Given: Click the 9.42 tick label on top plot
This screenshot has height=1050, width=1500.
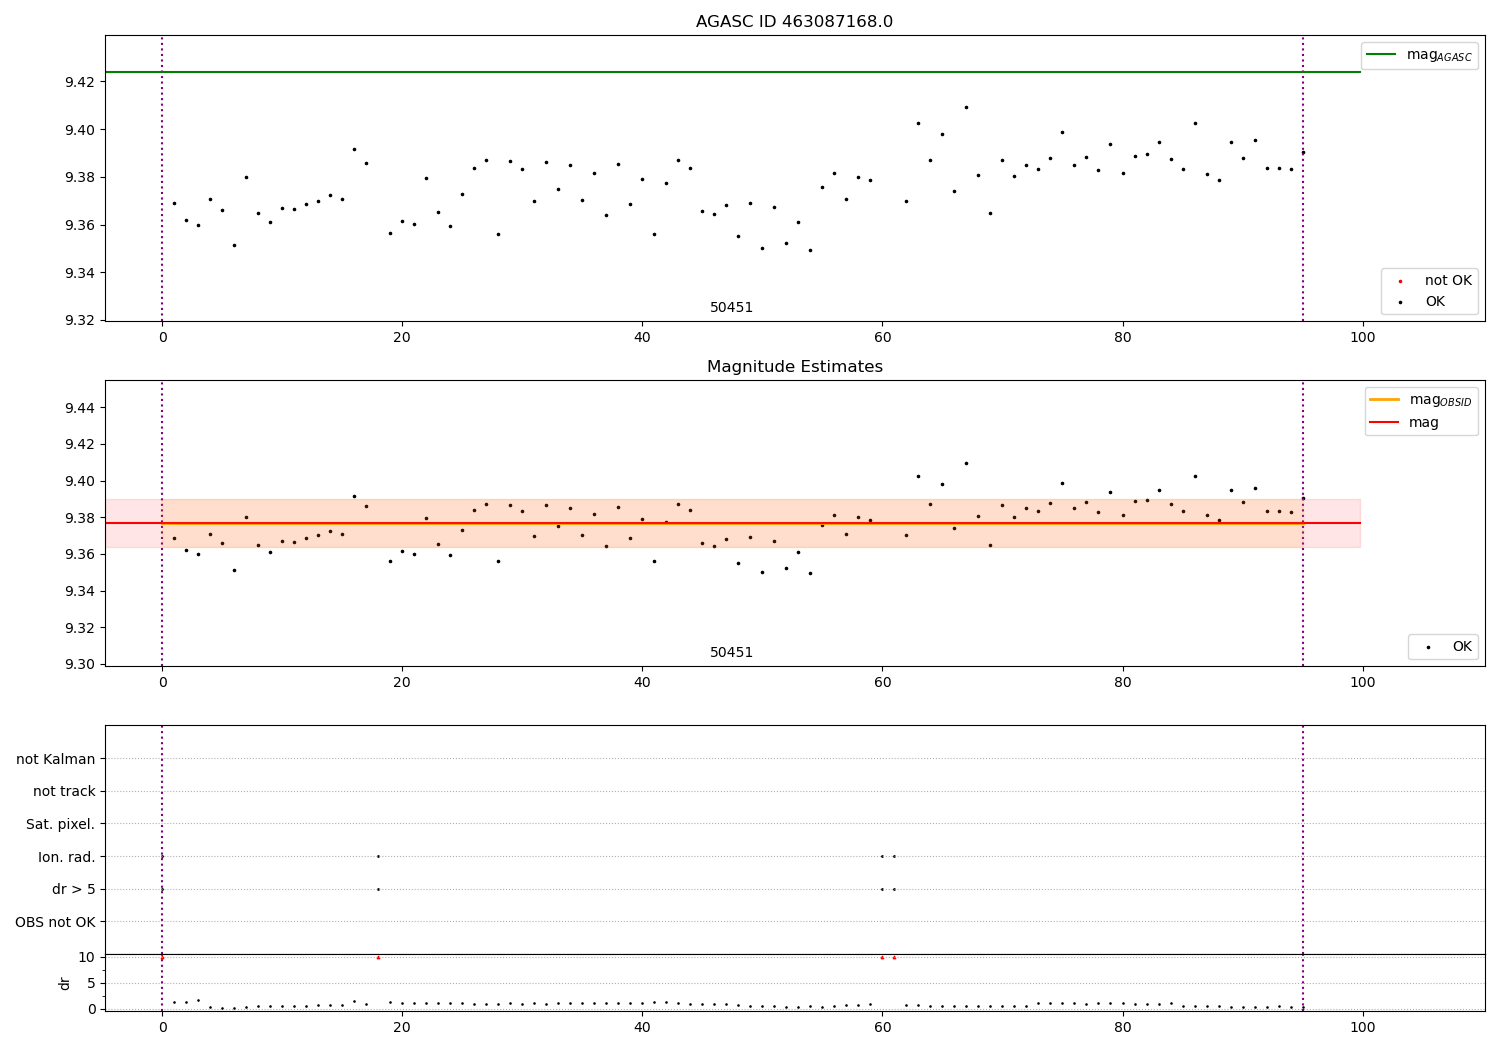Looking at the screenshot, I should click(x=80, y=82).
